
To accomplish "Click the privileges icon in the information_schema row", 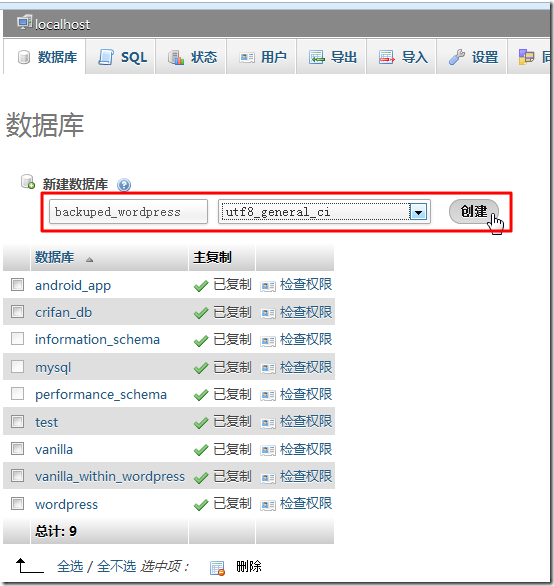I will (x=268, y=341).
